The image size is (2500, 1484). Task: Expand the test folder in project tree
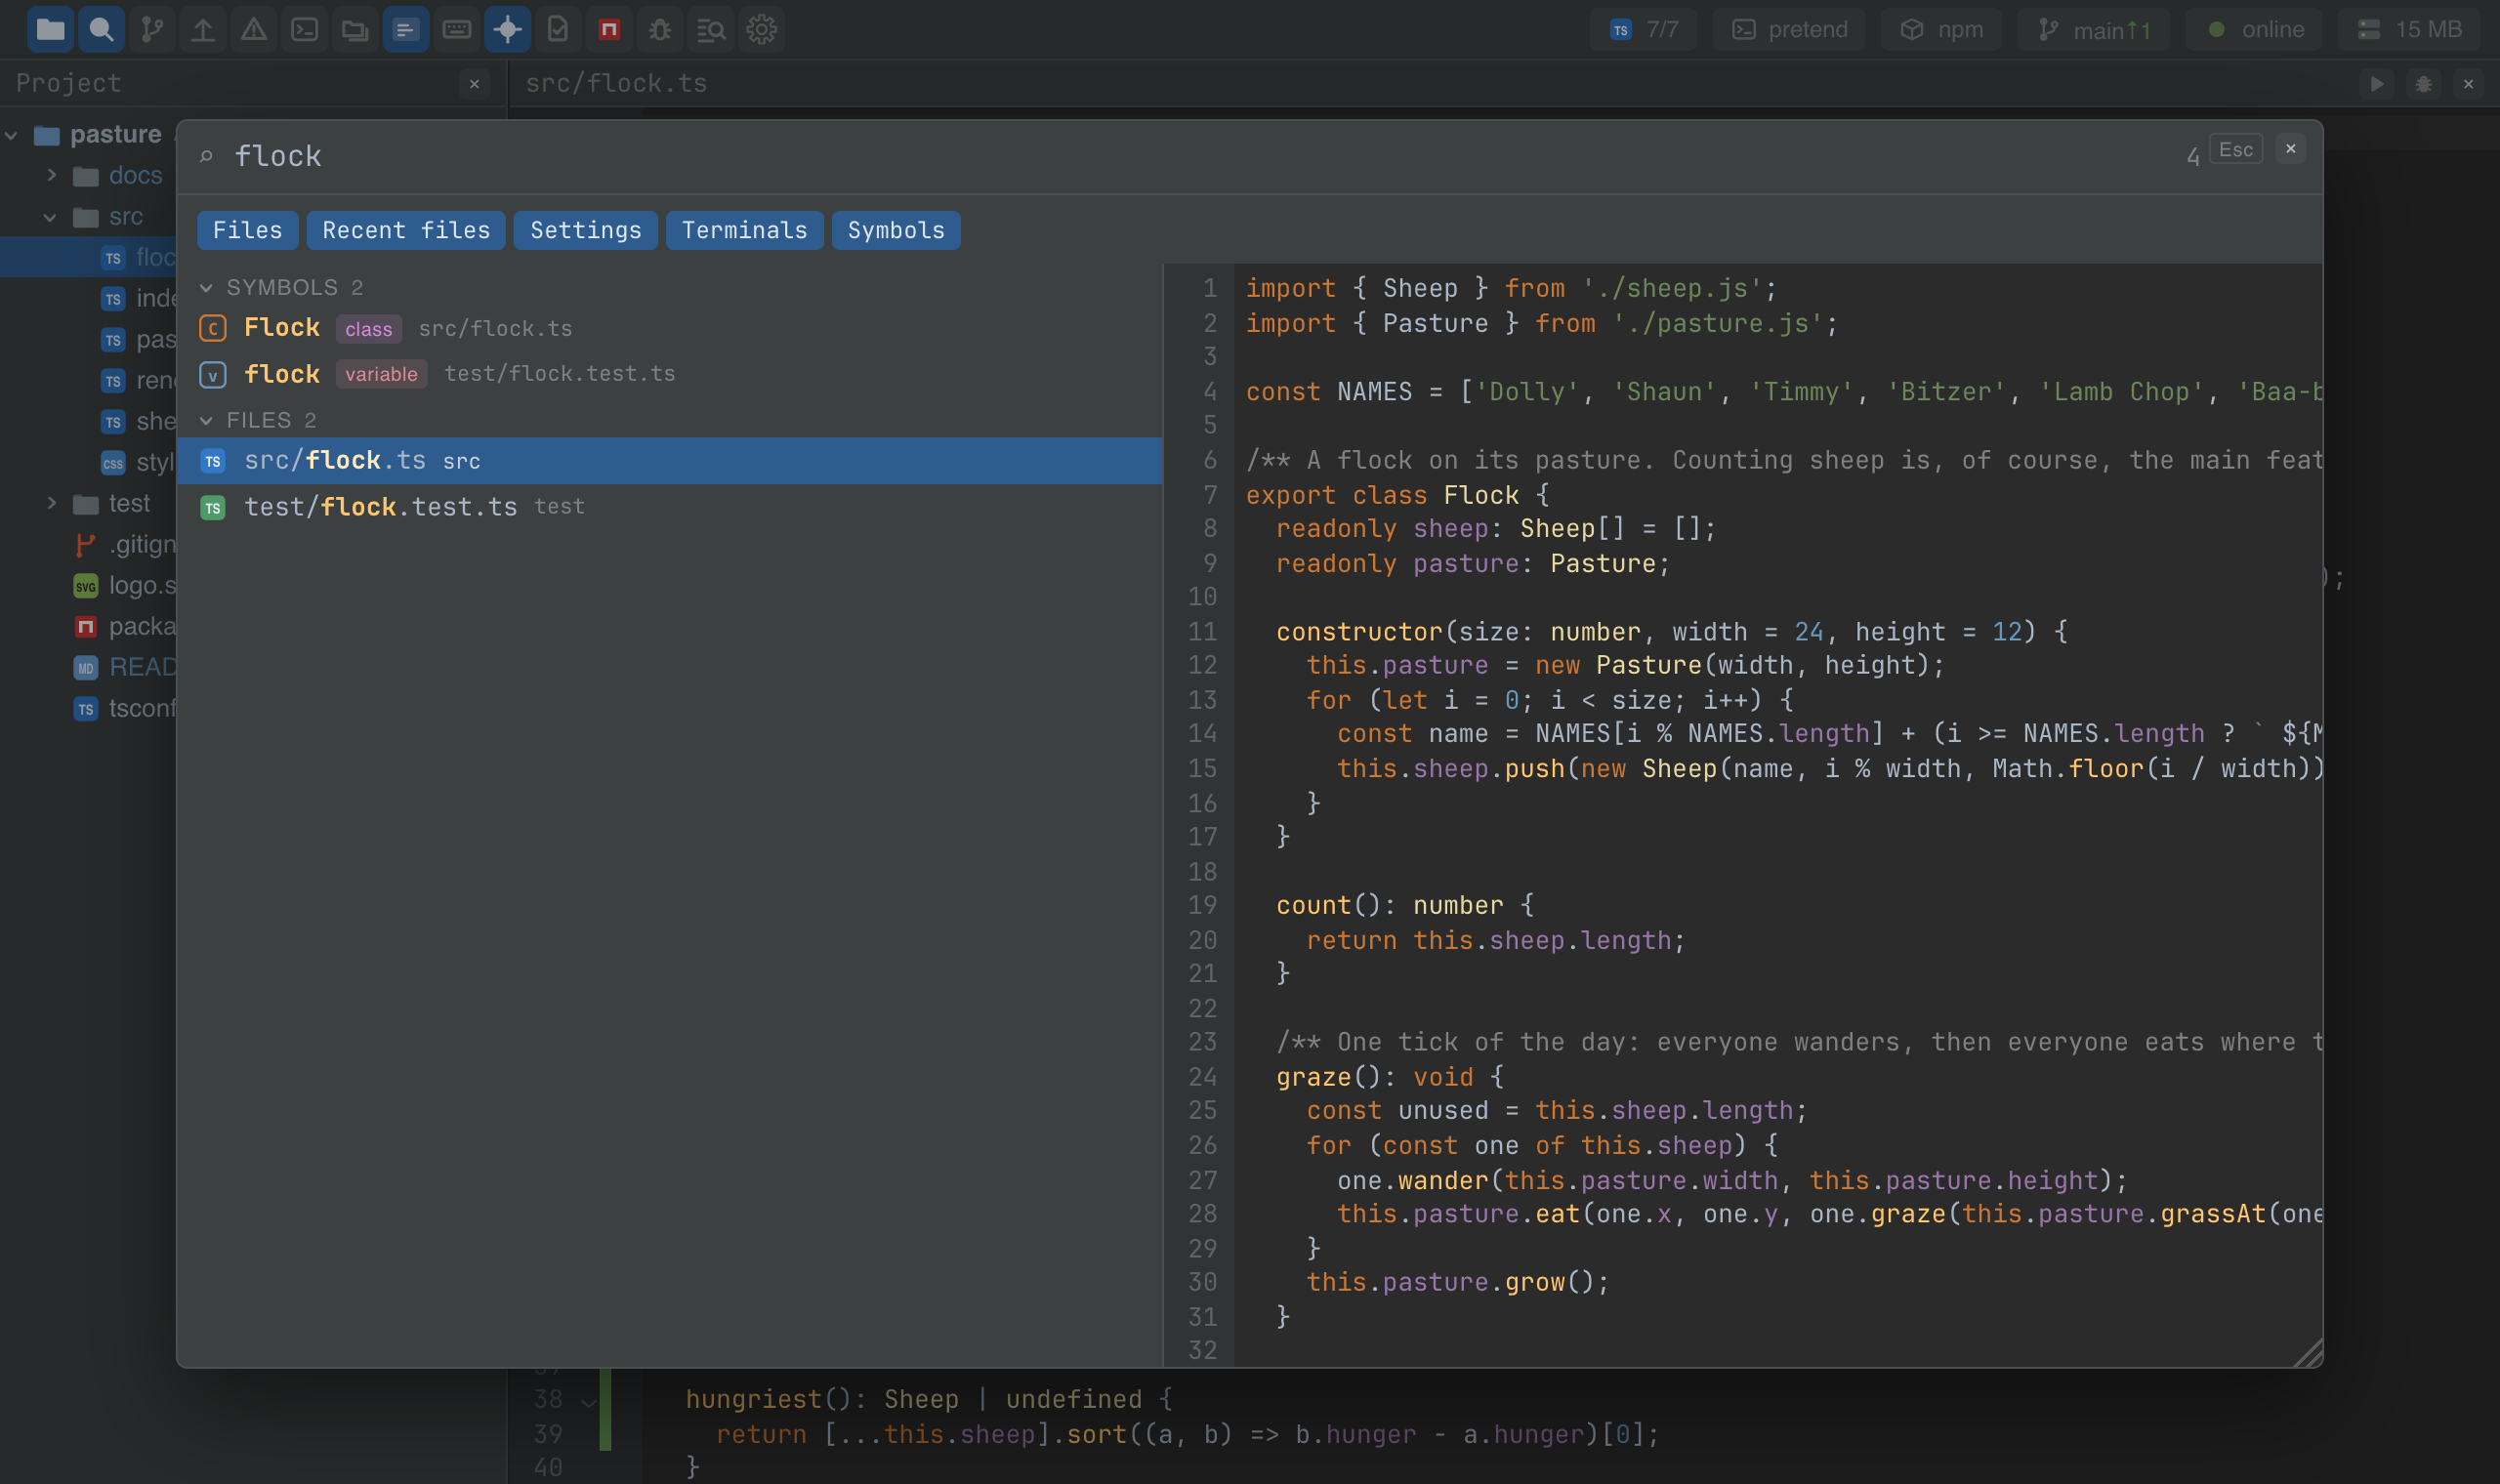(x=52, y=503)
